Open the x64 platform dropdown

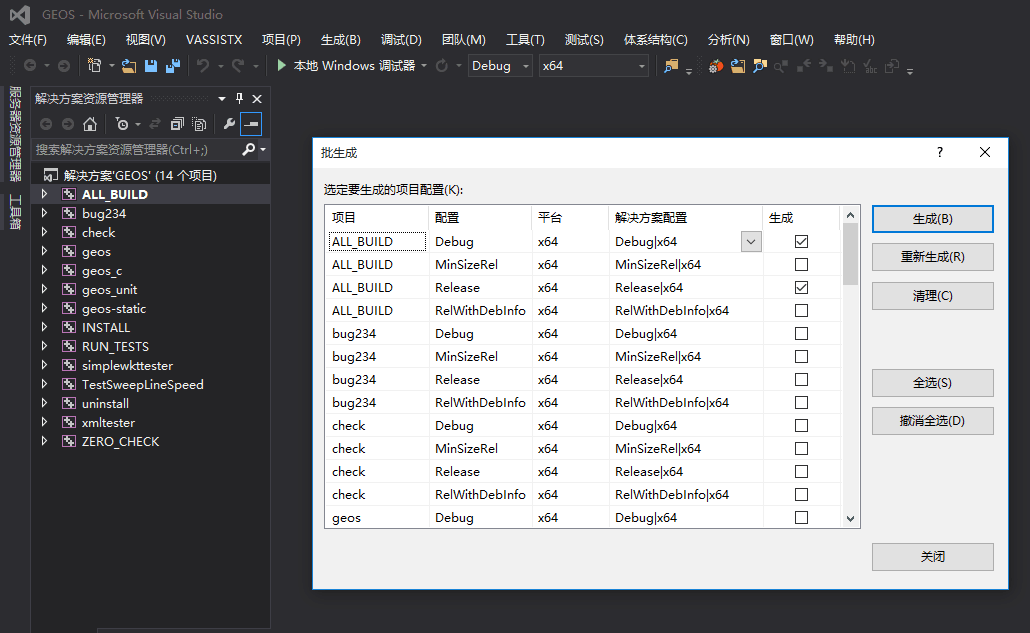(x=594, y=66)
